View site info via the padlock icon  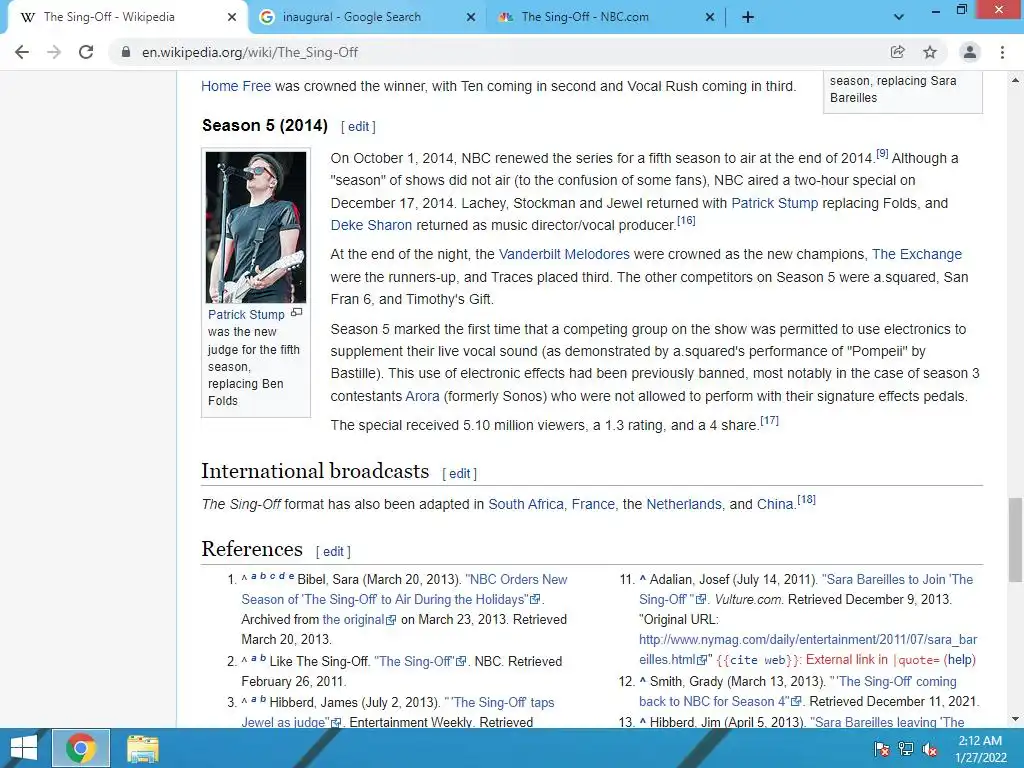[x=126, y=52]
